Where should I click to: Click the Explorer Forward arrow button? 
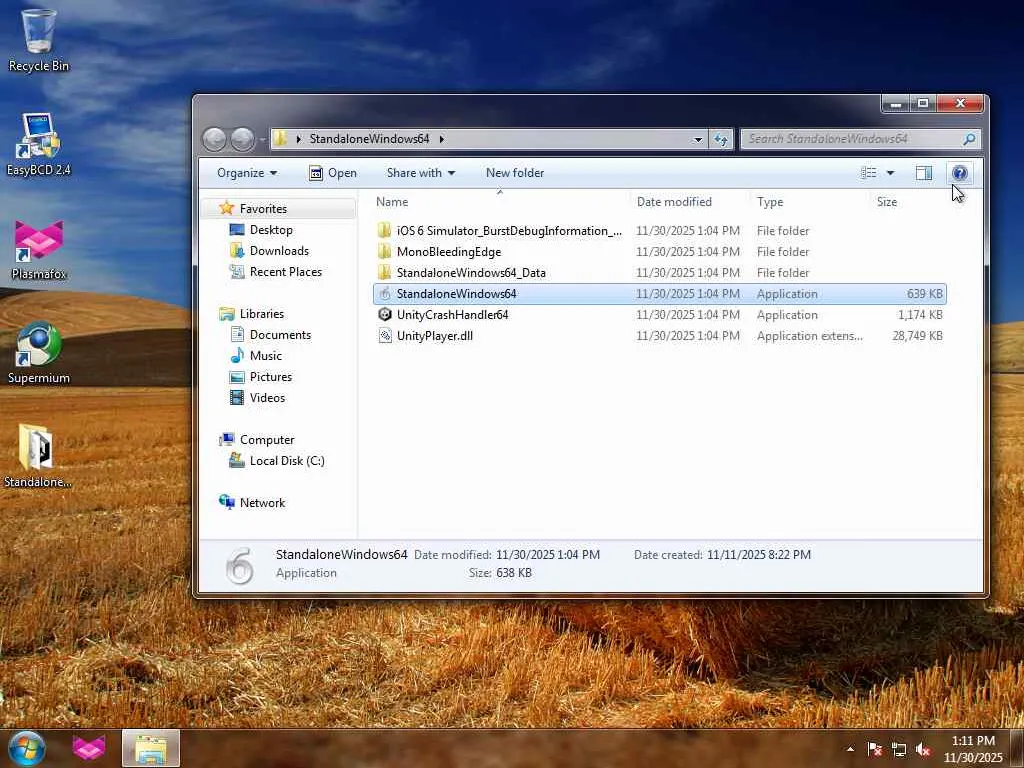pos(242,138)
